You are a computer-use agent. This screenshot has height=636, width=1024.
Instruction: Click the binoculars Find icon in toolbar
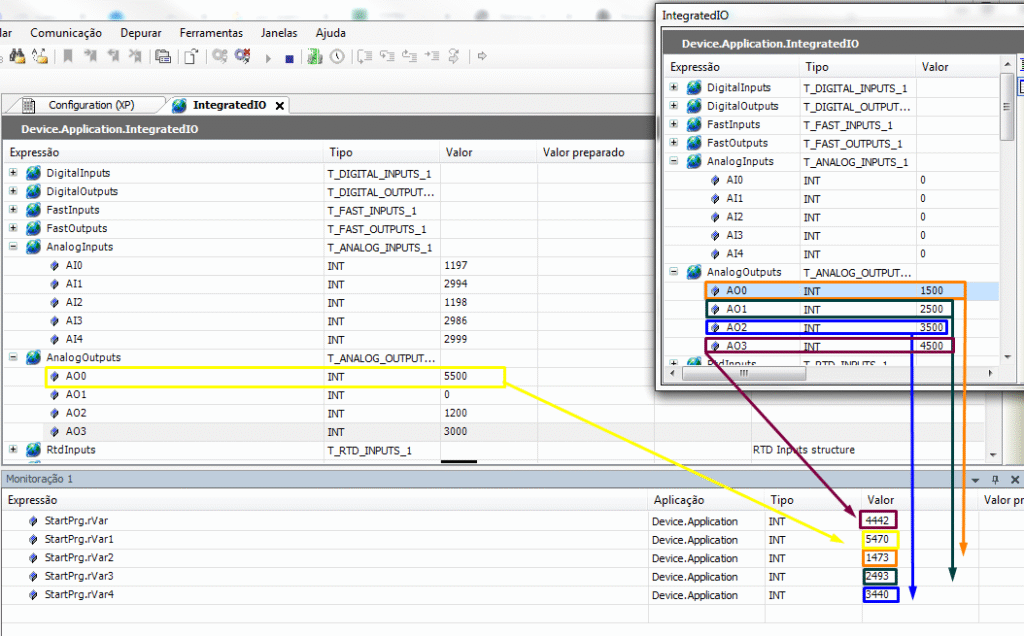pos(17,56)
